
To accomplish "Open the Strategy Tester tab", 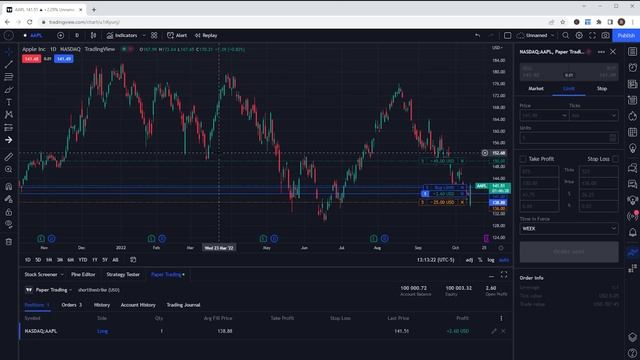I will [x=123, y=275].
